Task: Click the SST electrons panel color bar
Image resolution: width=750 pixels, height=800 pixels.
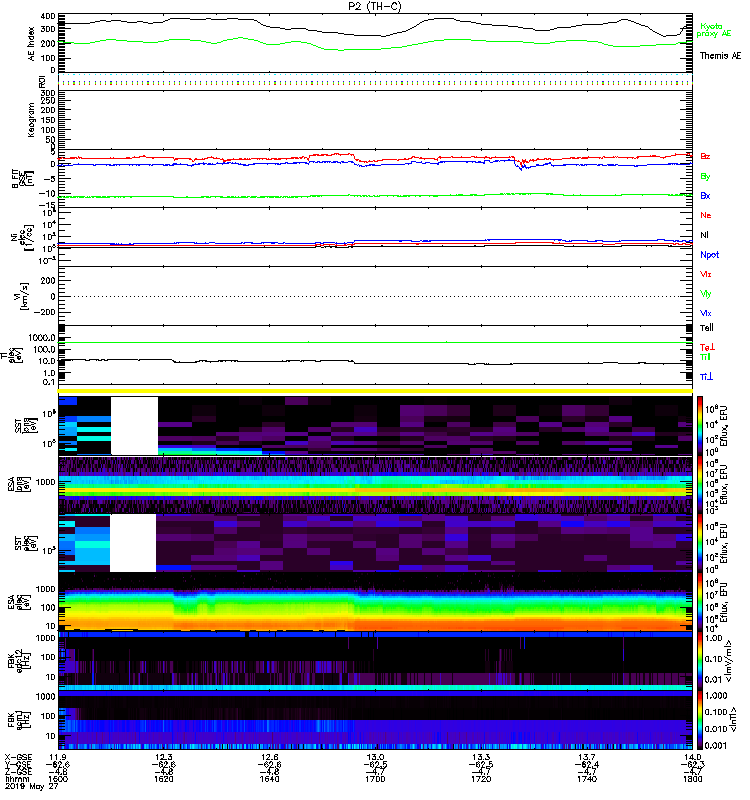Action: pos(700,543)
